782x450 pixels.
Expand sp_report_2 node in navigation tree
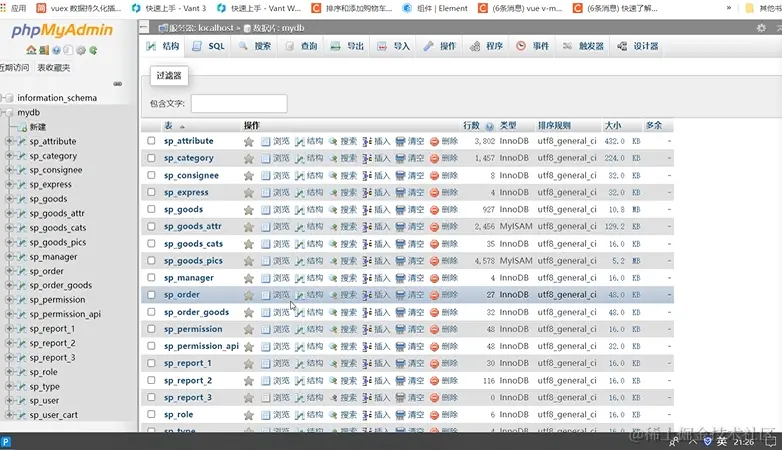pos(8,343)
